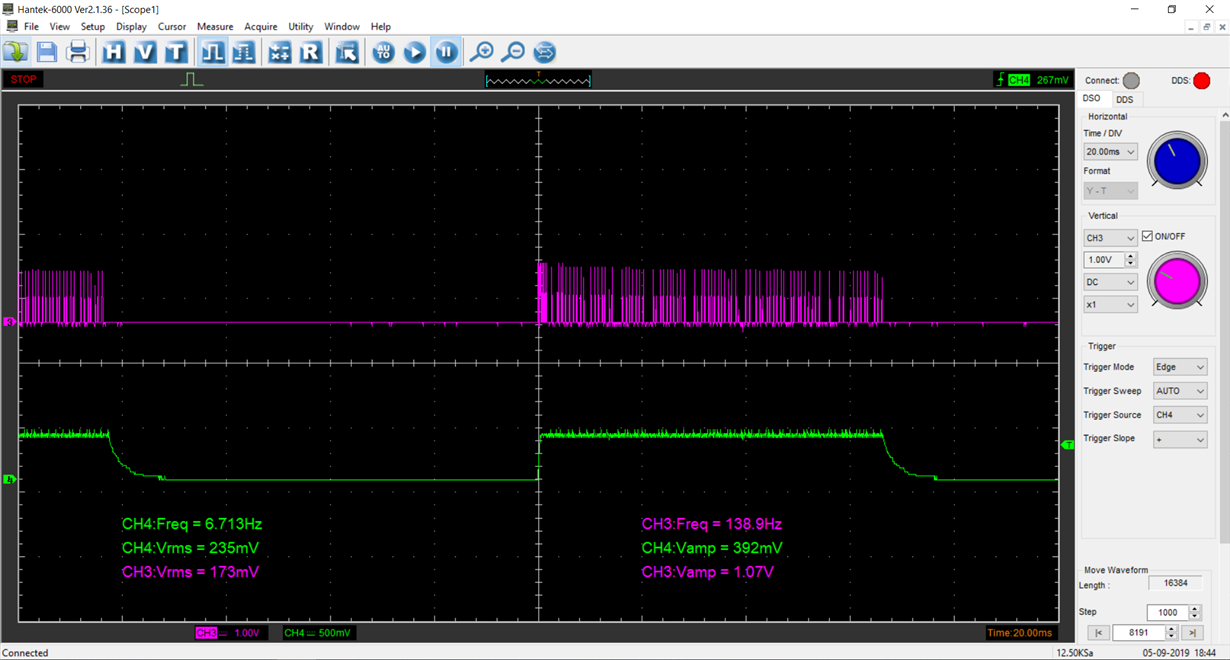Image resolution: width=1230 pixels, height=660 pixels.
Task: Click the green pulse trigger status icon
Action: (x=191, y=79)
